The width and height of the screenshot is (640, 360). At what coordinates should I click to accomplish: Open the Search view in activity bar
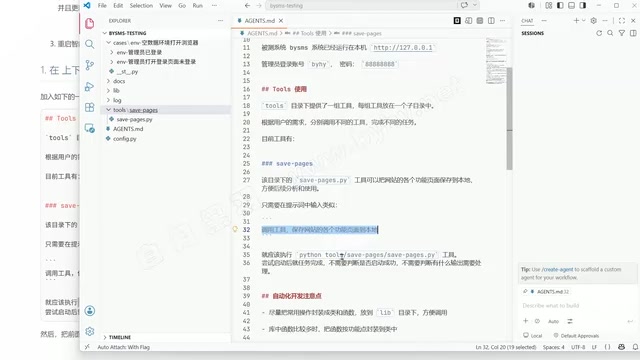click(x=89, y=44)
